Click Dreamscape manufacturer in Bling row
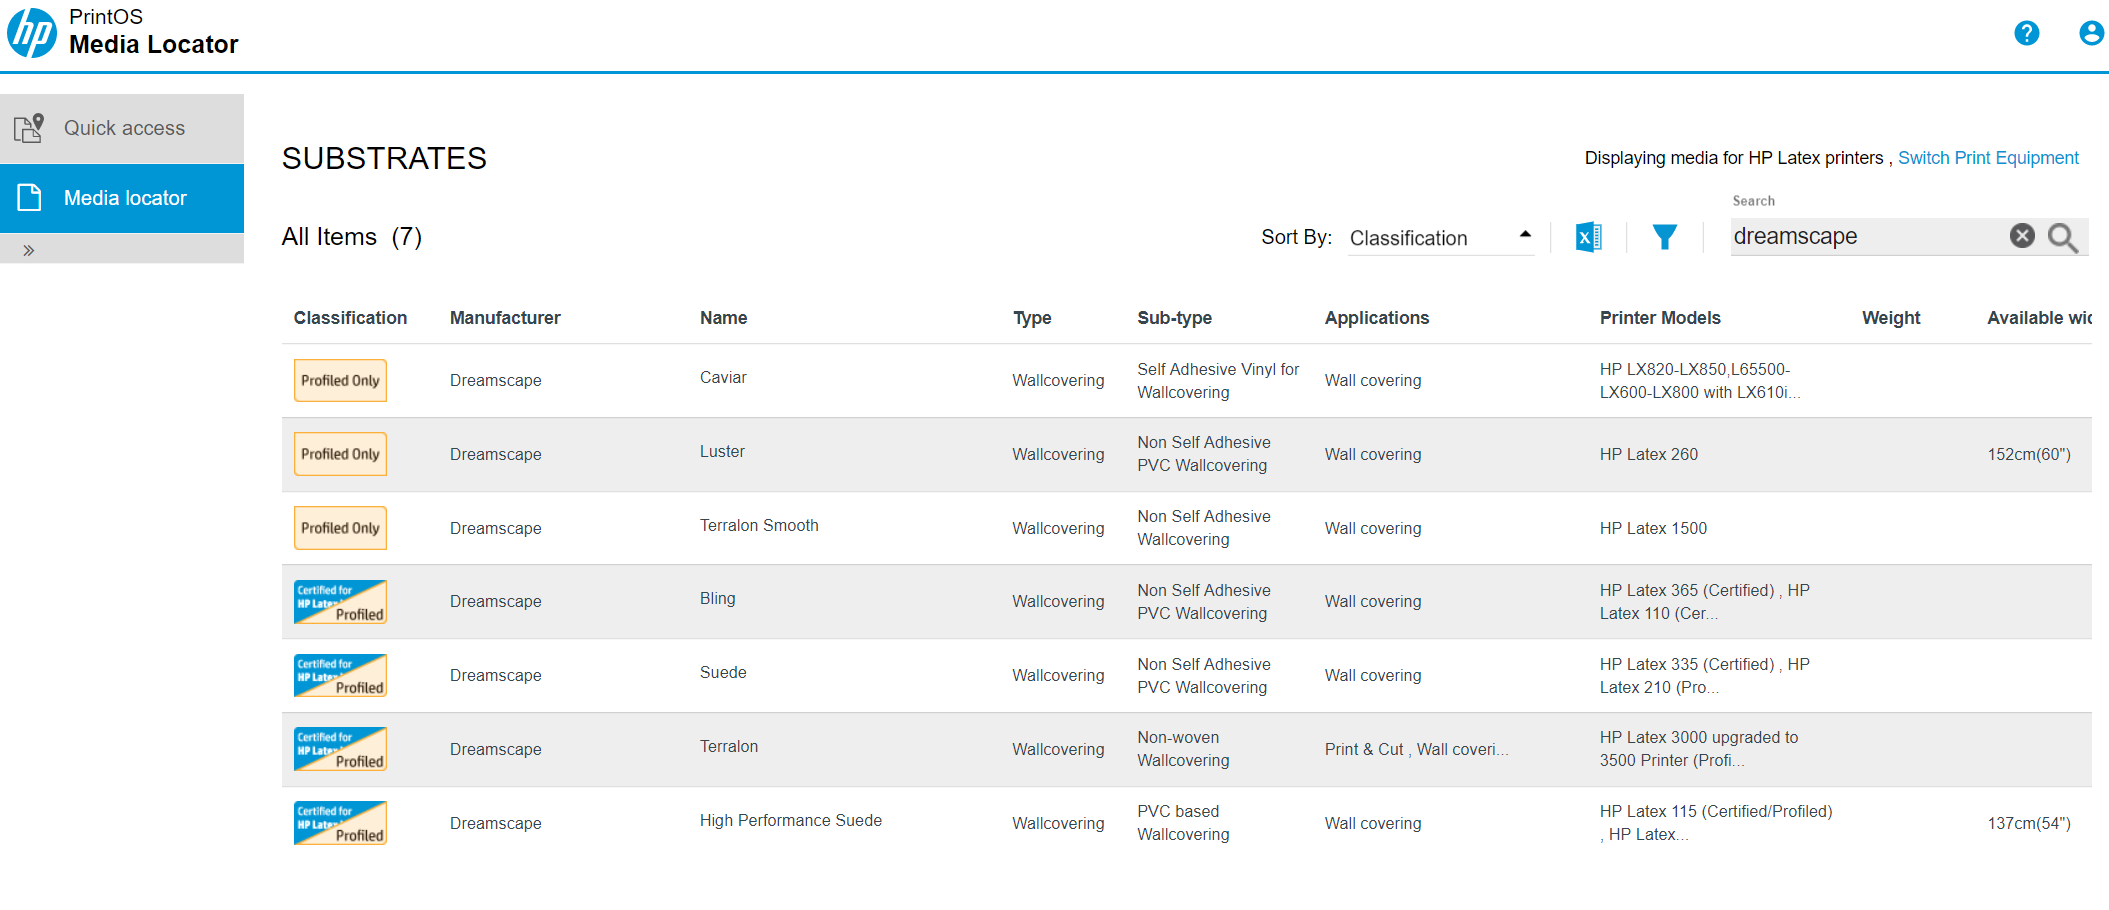2109x910 pixels. pos(495,601)
